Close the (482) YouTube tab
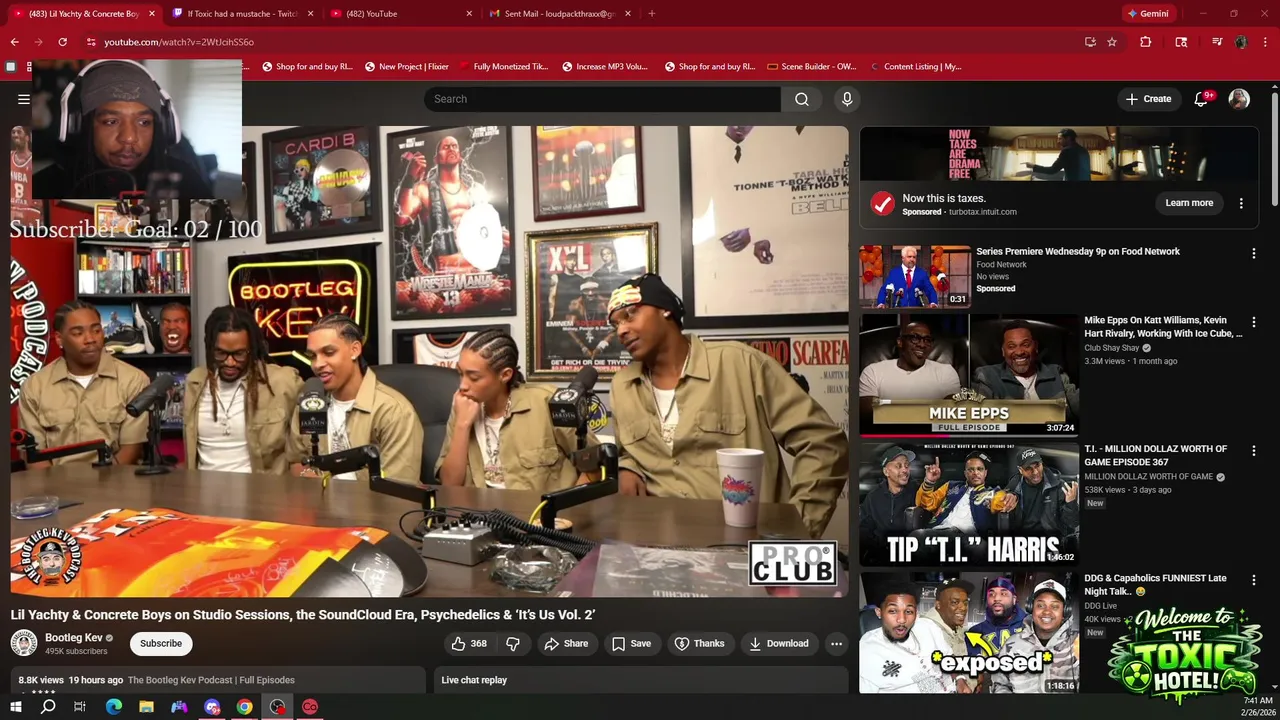The image size is (1280, 720). point(469,14)
